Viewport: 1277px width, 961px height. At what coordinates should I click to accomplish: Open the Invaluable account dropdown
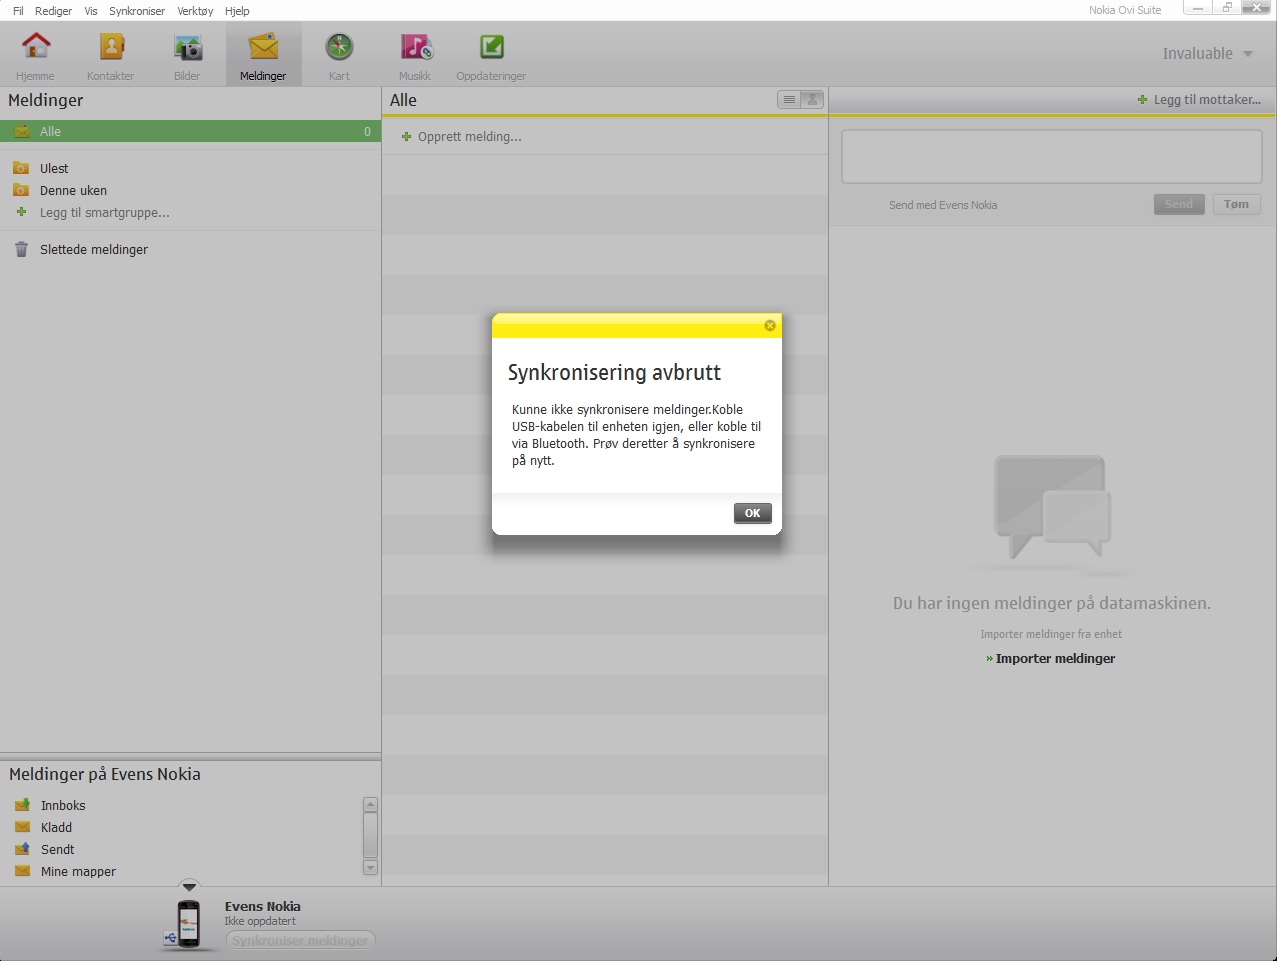click(1207, 54)
